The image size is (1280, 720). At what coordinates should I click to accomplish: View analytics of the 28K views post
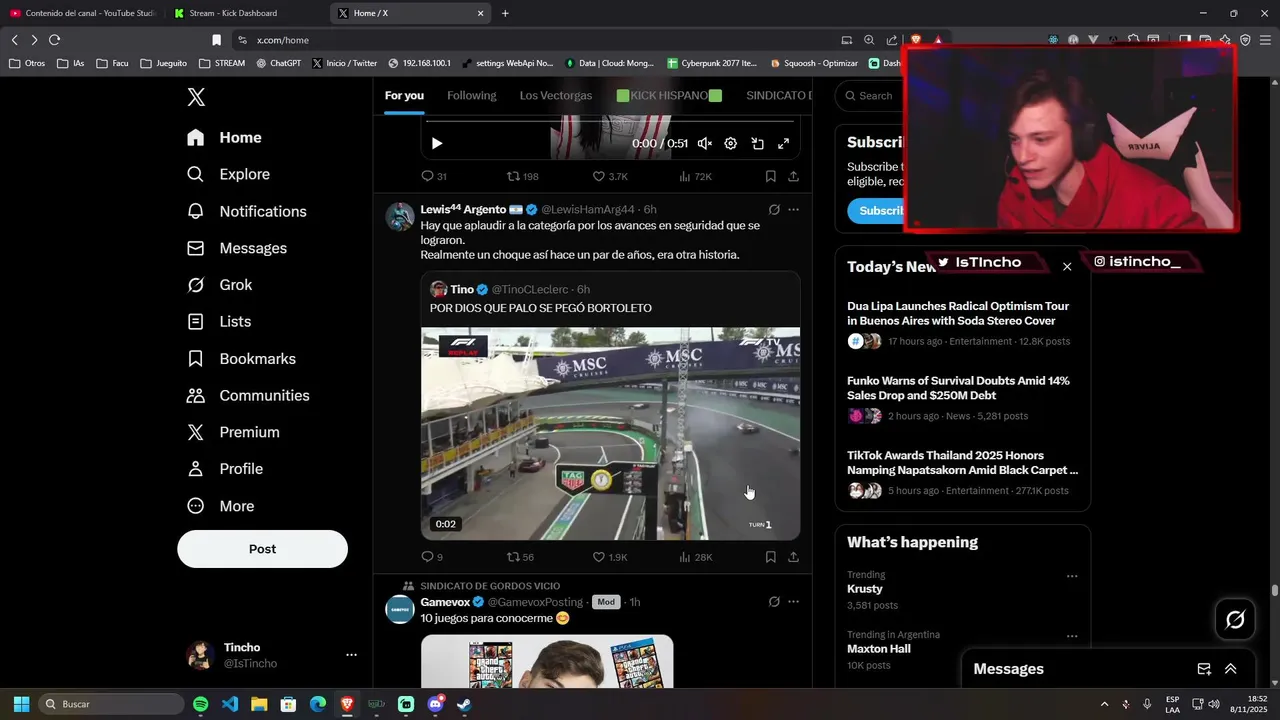695,557
